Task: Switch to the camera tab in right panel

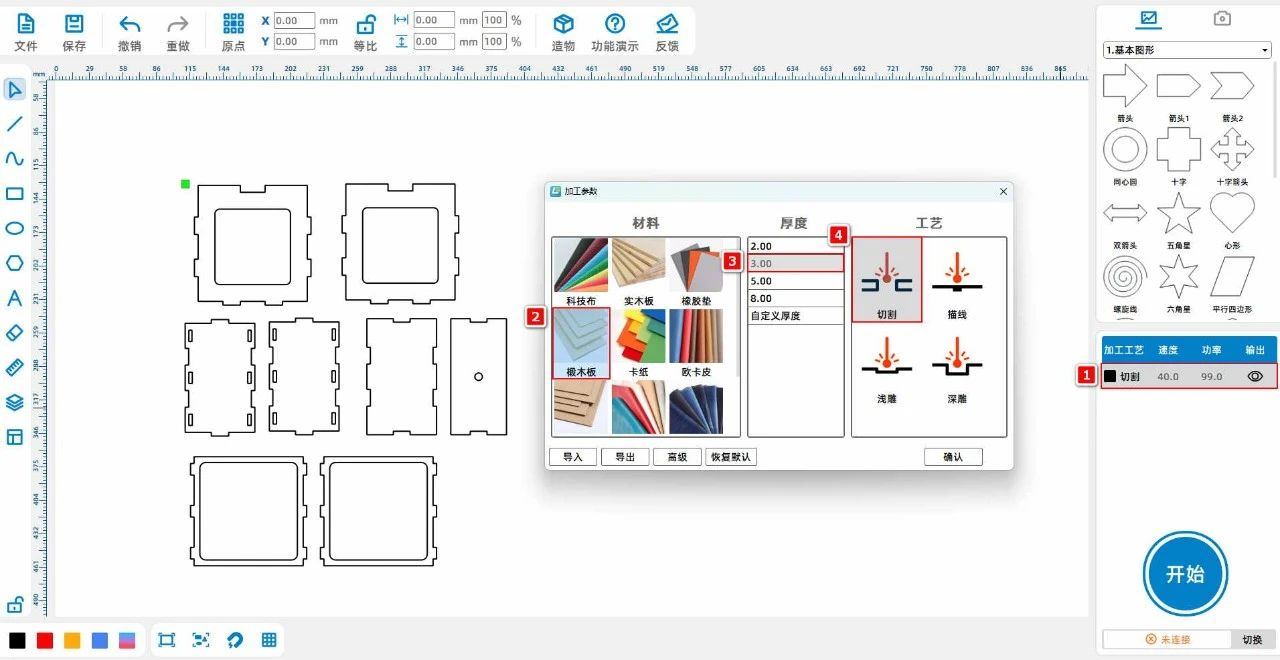Action: [x=1221, y=18]
